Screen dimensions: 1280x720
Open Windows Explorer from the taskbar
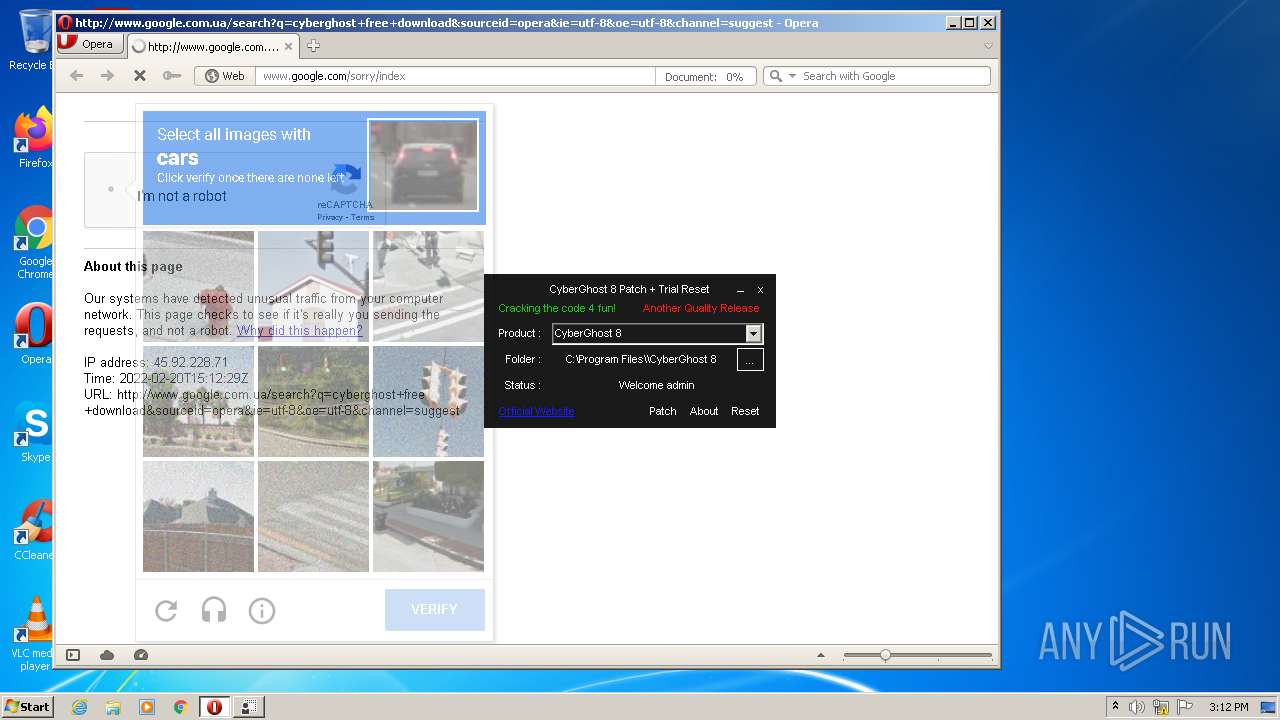pos(113,707)
